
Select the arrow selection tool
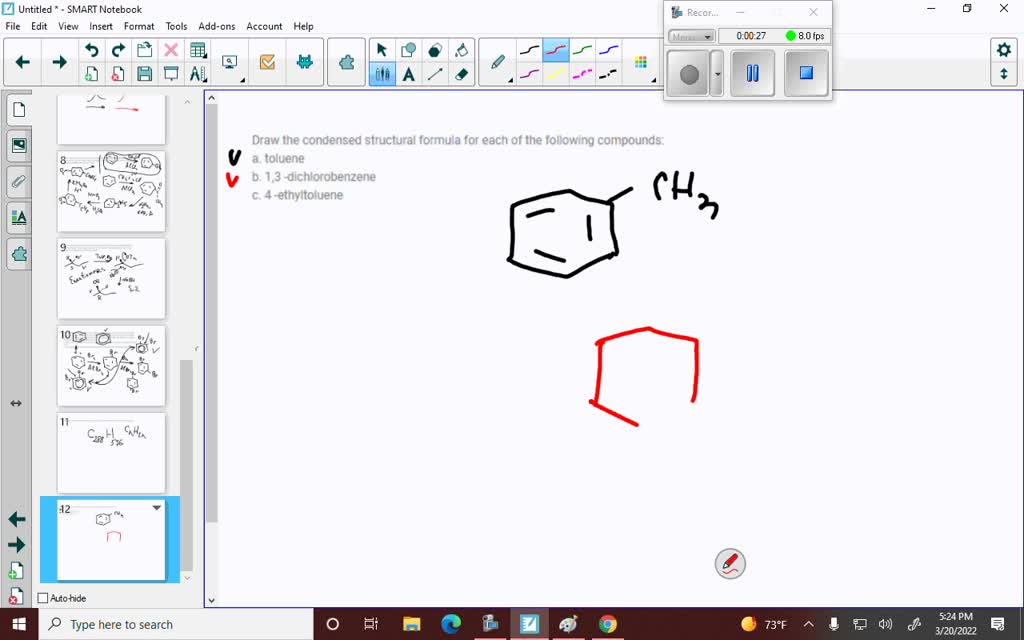click(x=380, y=48)
